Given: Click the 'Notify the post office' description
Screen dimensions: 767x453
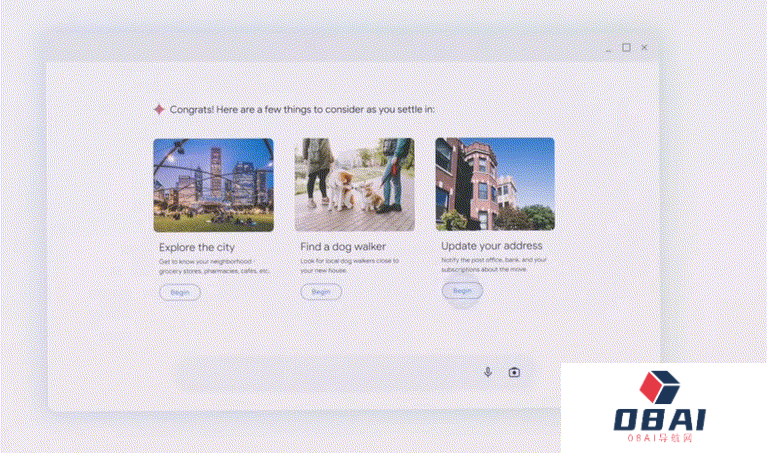Looking at the screenshot, I should coord(494,264).
